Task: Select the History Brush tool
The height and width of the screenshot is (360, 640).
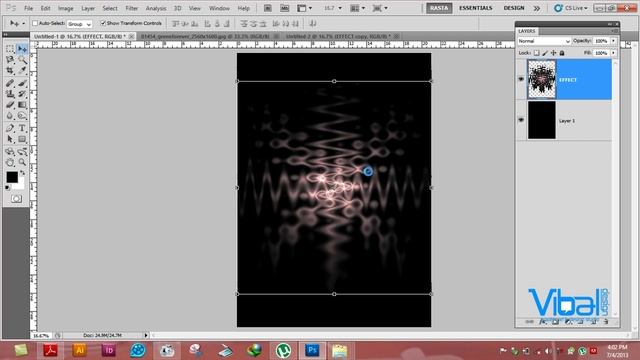Action: tap(22, 94)
